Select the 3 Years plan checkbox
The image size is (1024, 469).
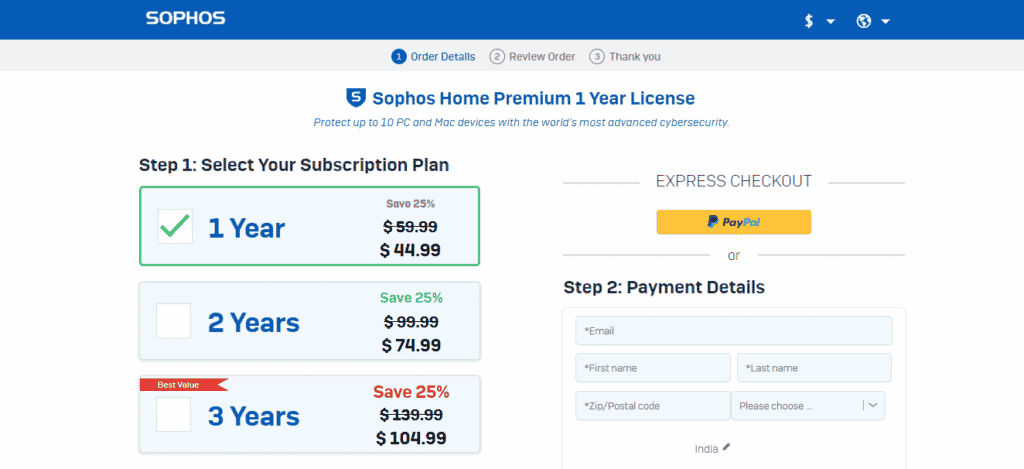click(x=174, y=414)
